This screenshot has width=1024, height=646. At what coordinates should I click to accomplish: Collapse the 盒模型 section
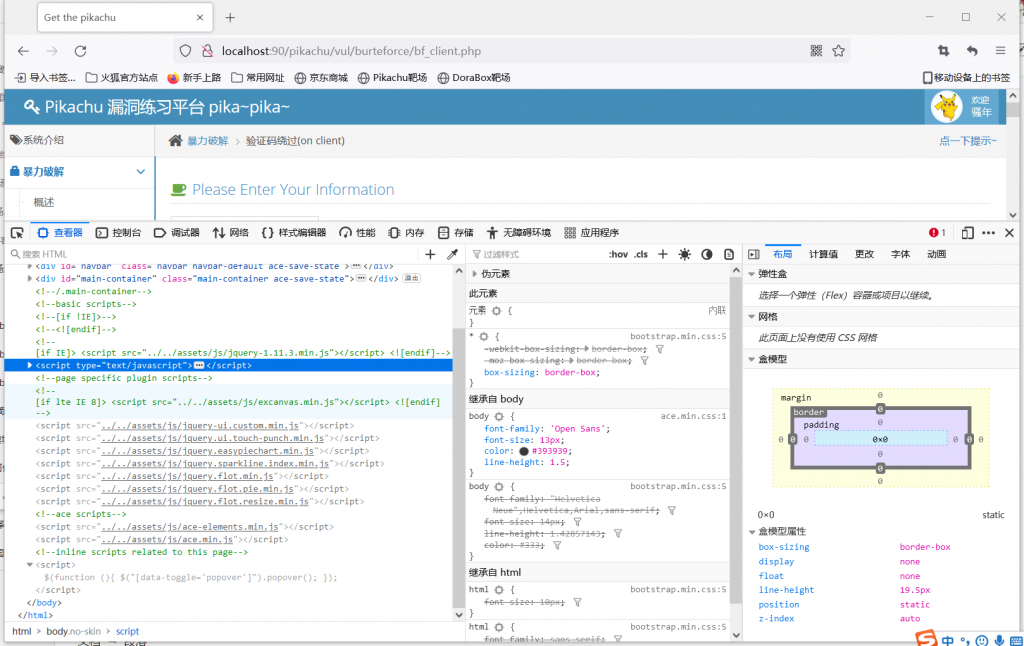(752, 359)
